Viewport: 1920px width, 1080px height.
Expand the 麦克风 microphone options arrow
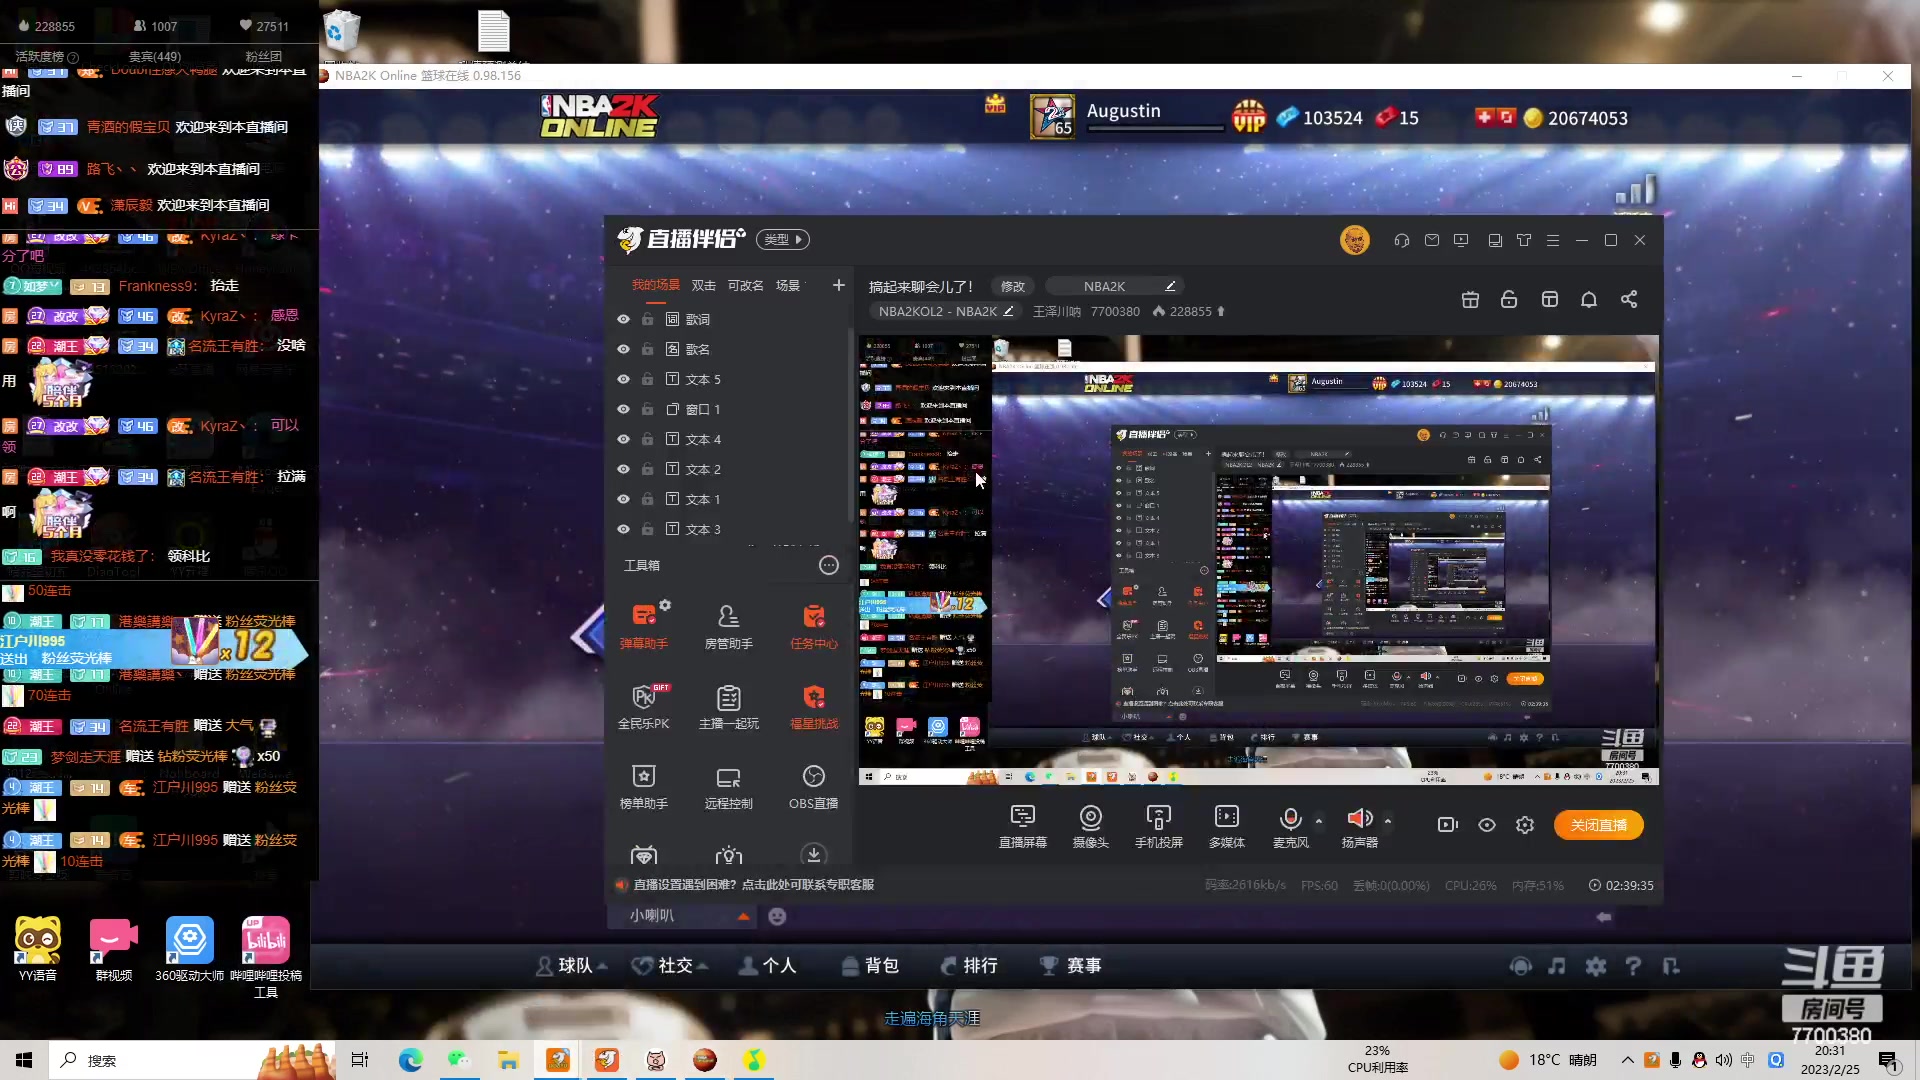coord(1319,821)
